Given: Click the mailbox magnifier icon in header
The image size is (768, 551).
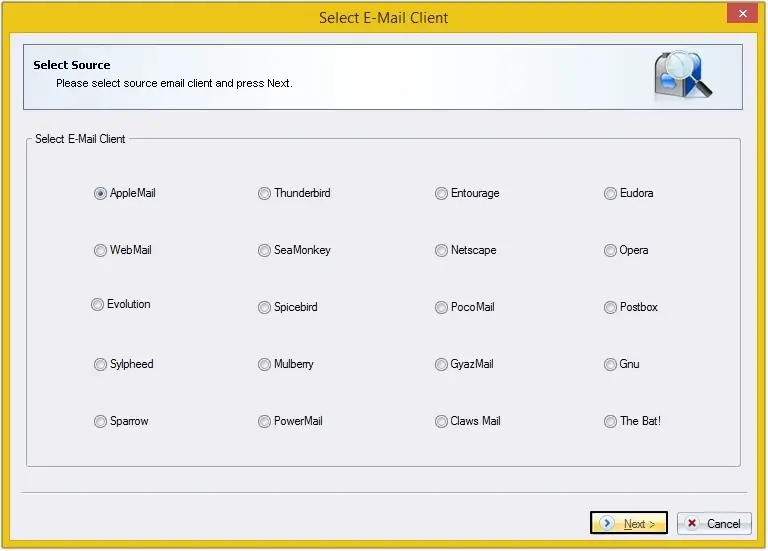Looking at the screenshot, I should pyautogui.click(x=682, y=76).
